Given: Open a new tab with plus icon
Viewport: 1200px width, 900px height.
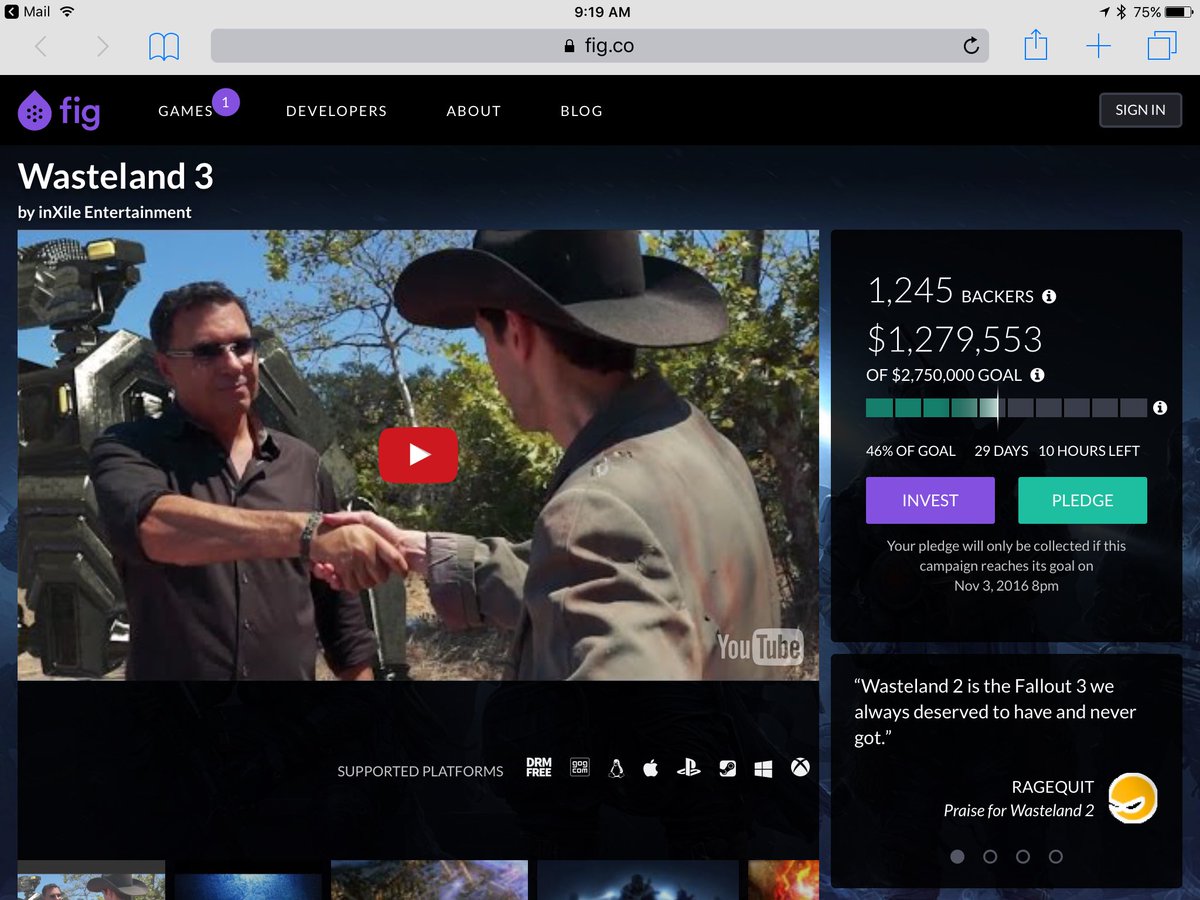Looking at the screenshot, I should click(1098, 46).
